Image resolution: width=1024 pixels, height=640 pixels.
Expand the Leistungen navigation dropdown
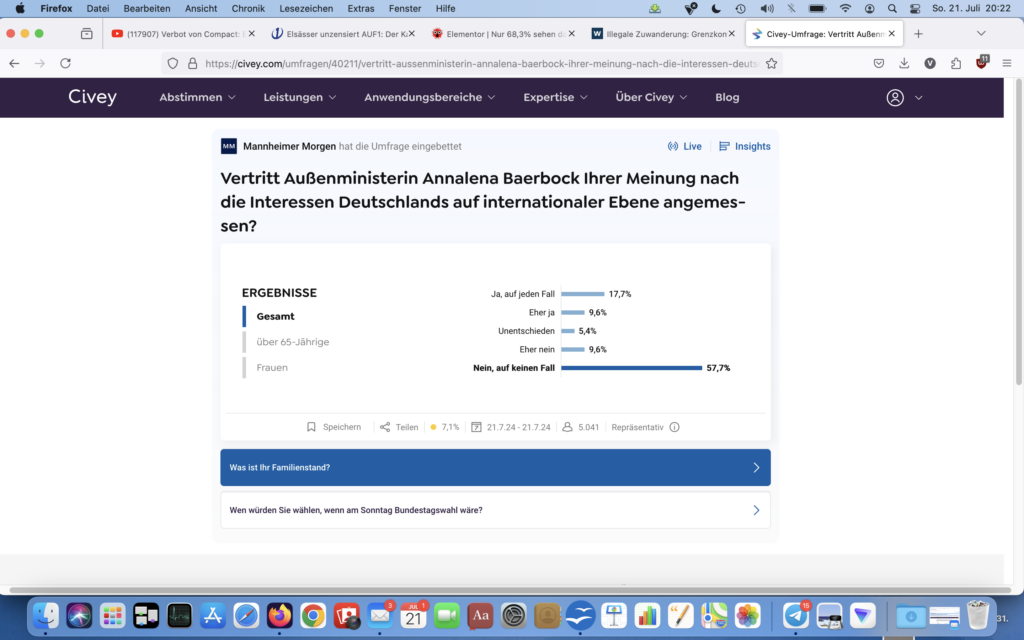pos(300,98)
